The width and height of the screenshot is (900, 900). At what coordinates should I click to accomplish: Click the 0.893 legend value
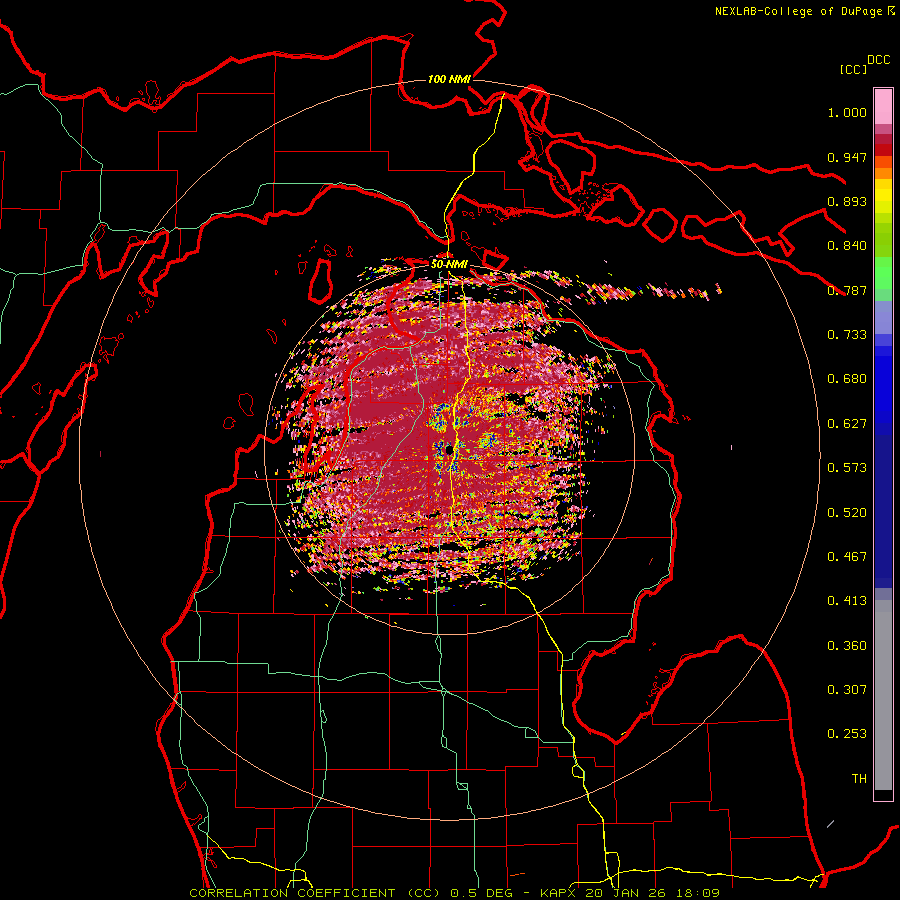[847, 201]
